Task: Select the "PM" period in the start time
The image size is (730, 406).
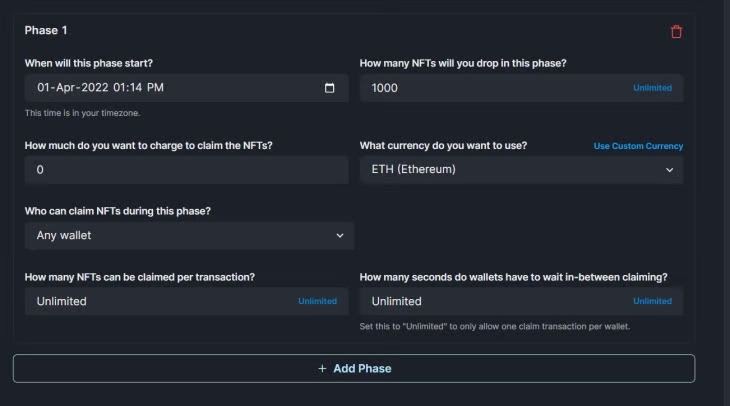Action: point(155,88)
